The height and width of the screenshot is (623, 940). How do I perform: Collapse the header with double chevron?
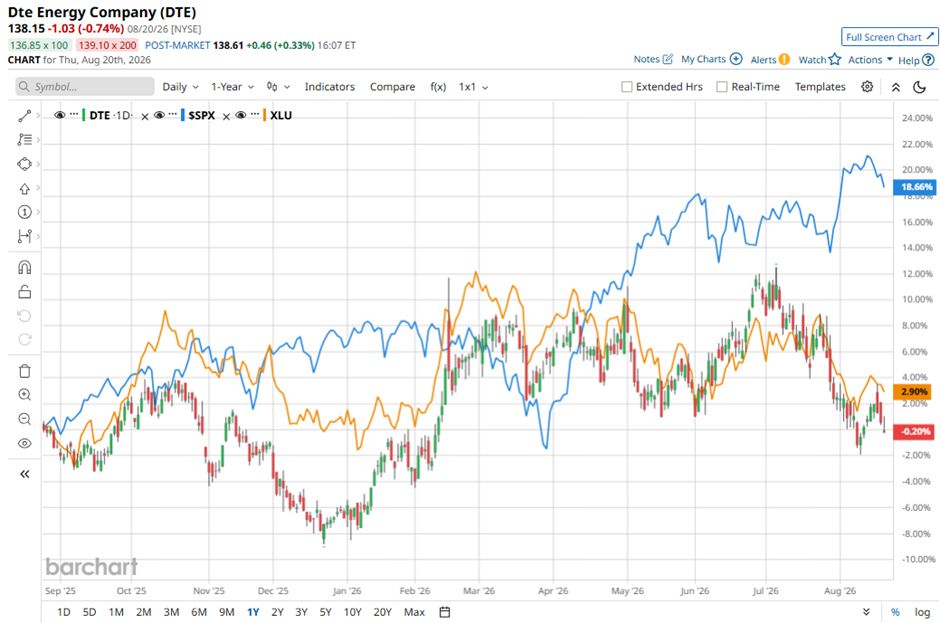(x=896, y=88)
